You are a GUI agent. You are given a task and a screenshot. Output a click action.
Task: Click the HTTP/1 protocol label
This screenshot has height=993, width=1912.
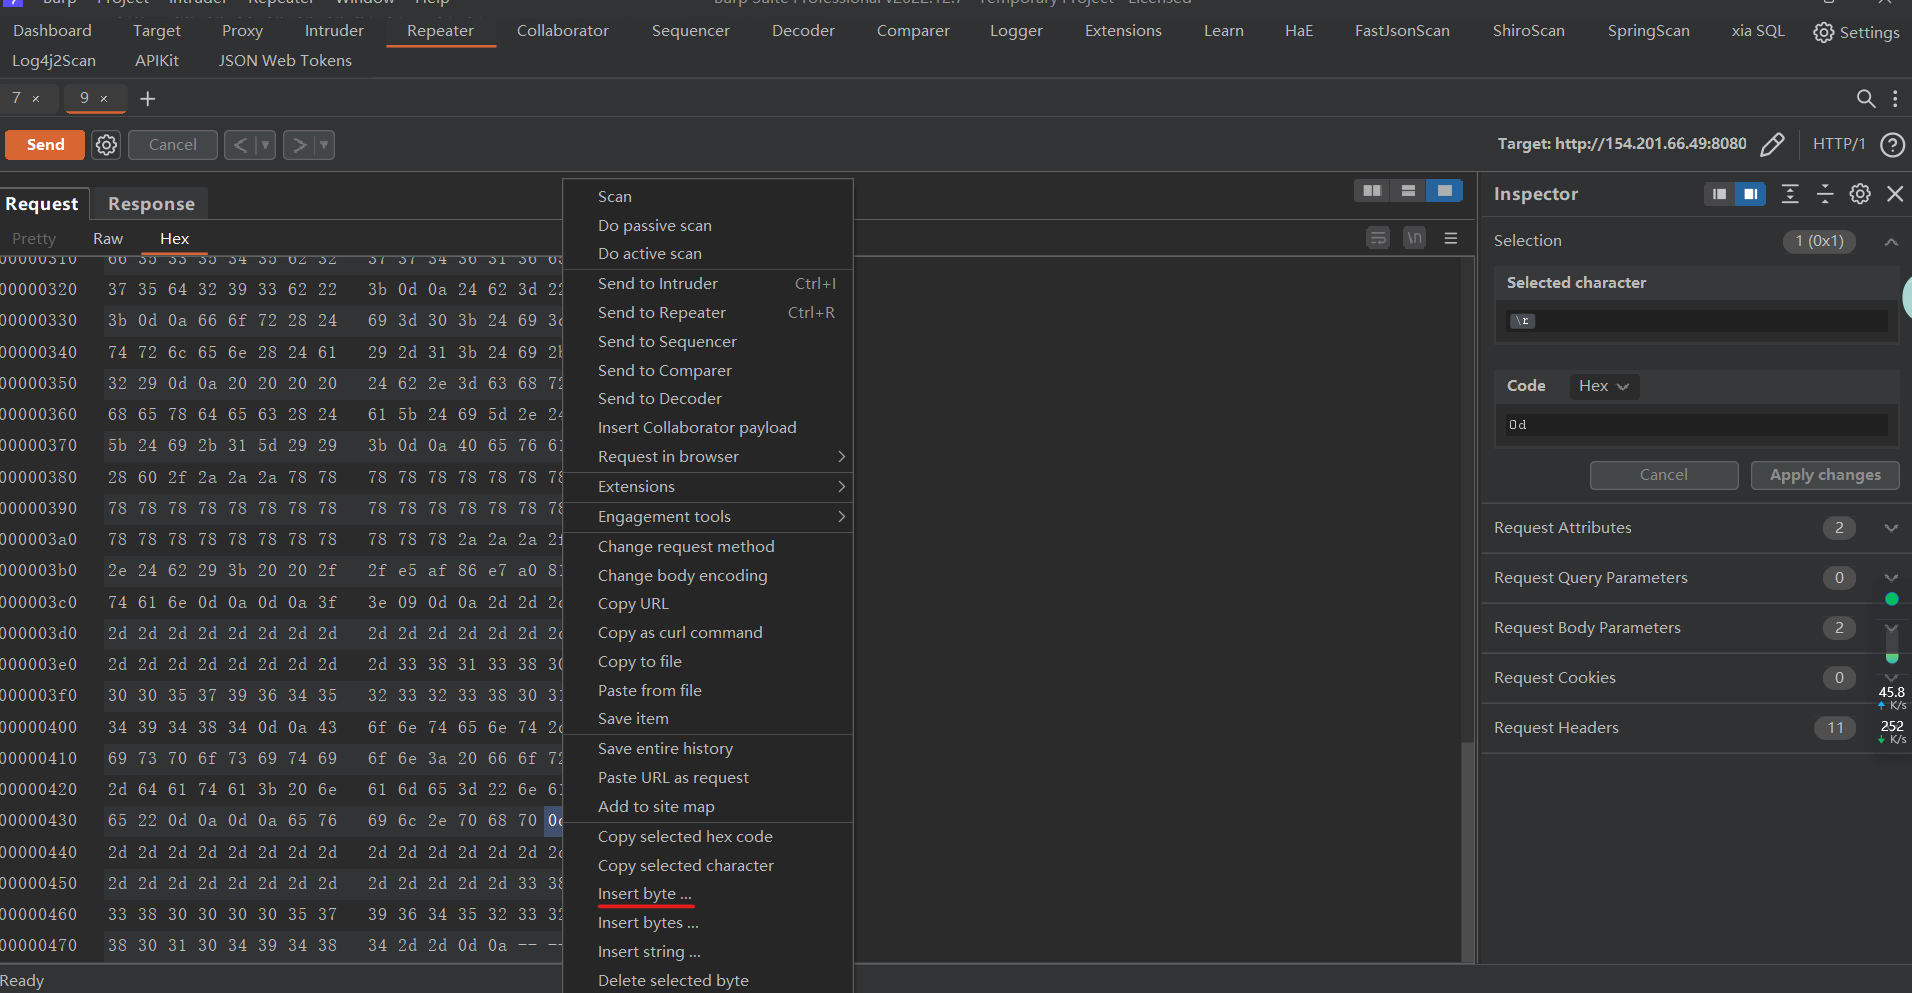tap(1839, 144)
